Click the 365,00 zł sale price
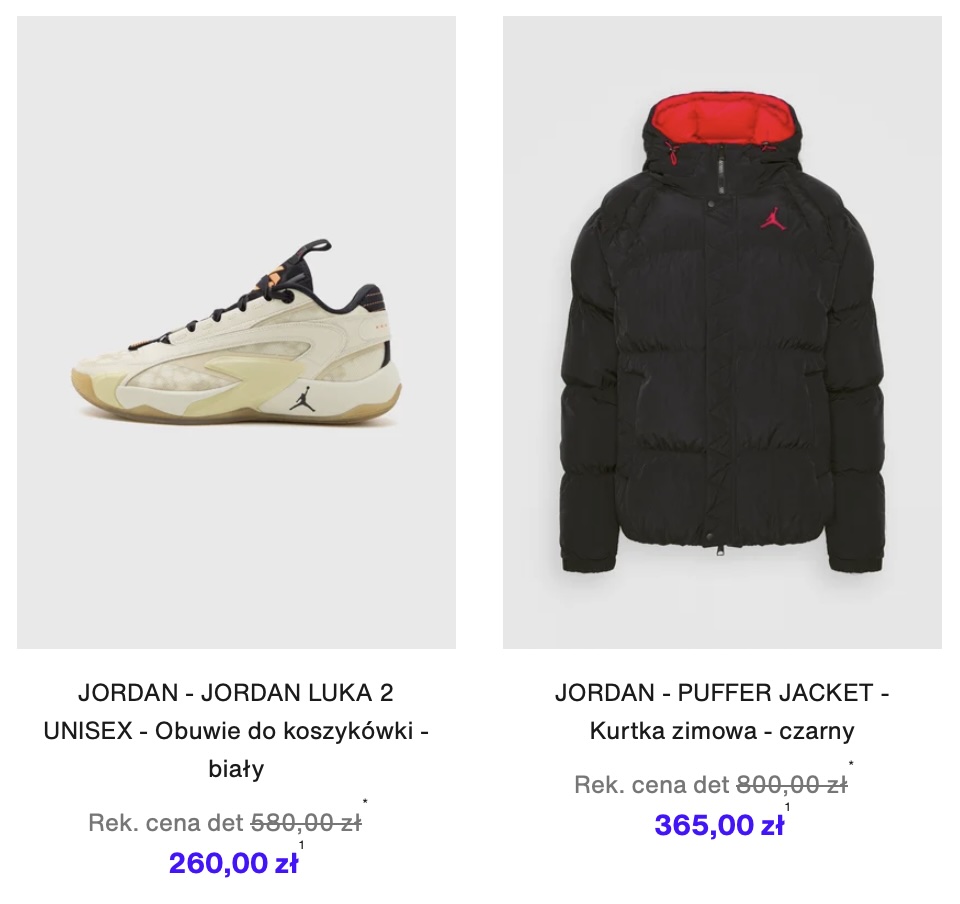Viewport: 960px width, 904px height. coord(719,824)
